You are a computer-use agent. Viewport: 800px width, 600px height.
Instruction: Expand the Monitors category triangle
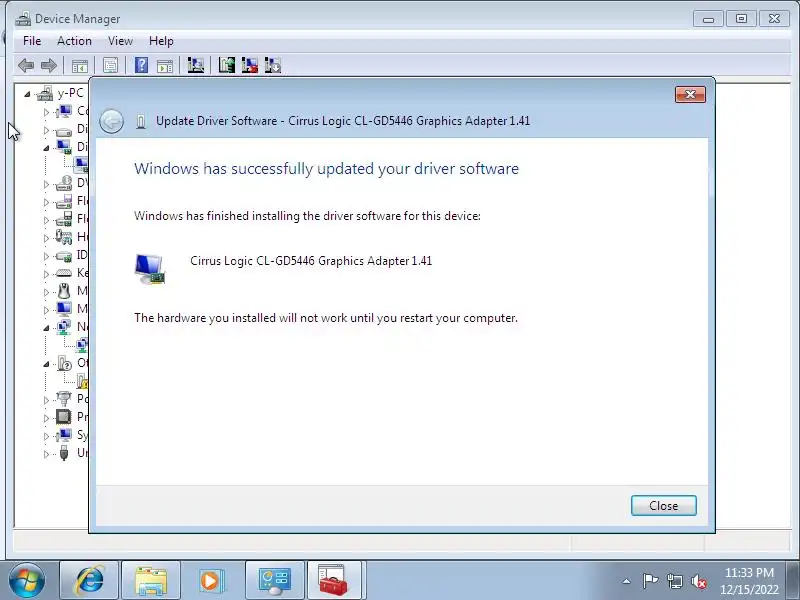(46, 310)
